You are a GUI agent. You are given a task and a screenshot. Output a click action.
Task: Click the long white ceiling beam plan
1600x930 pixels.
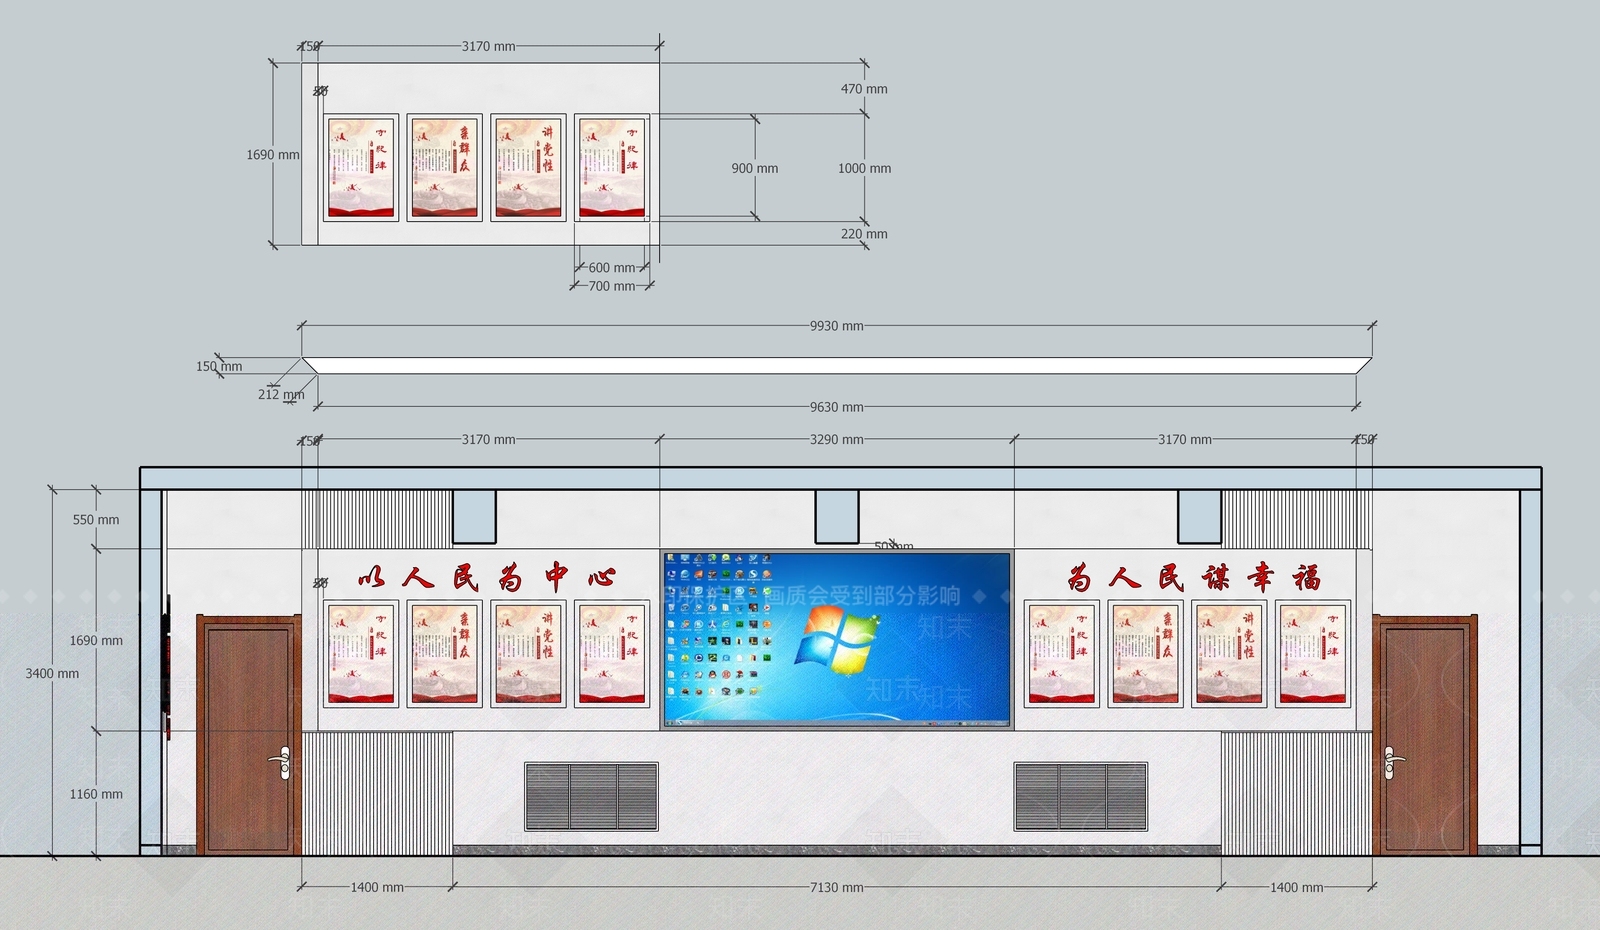point(836,366)
